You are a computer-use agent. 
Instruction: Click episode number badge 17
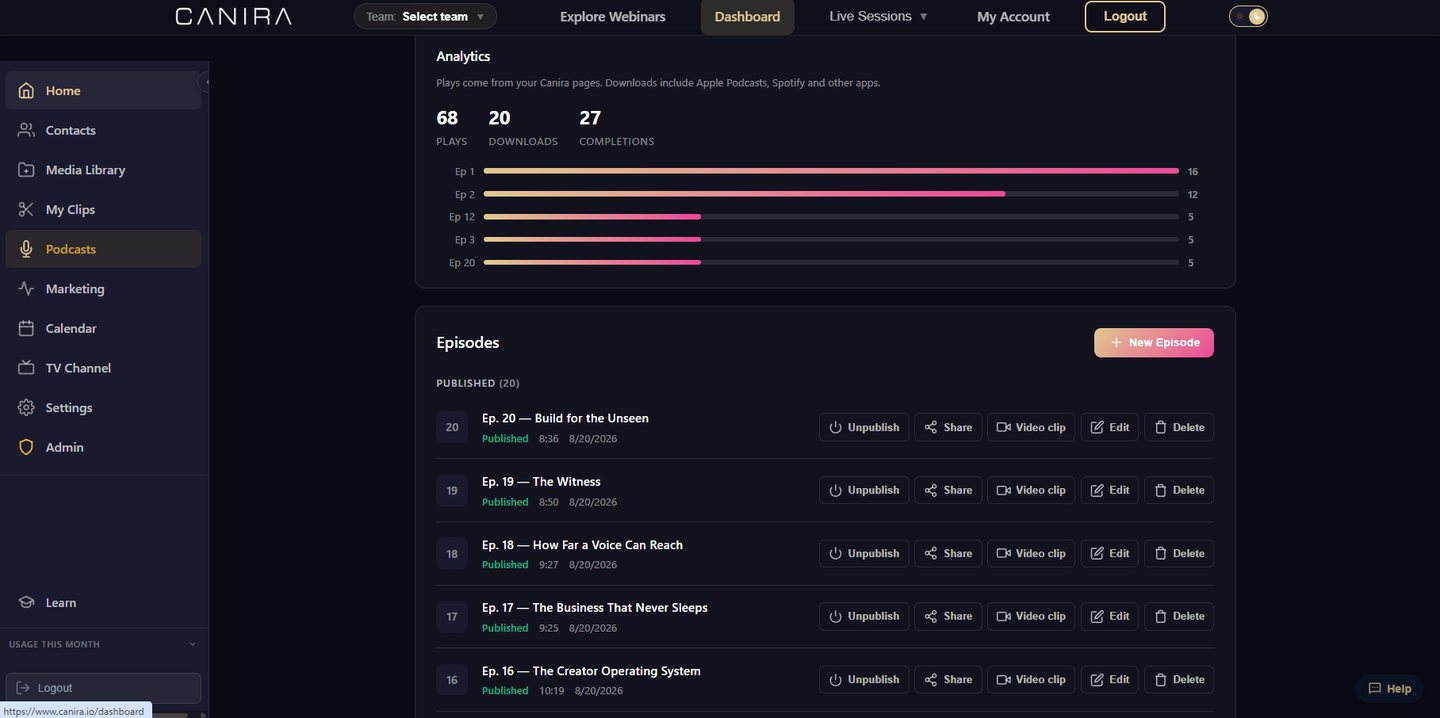point(452,617)
